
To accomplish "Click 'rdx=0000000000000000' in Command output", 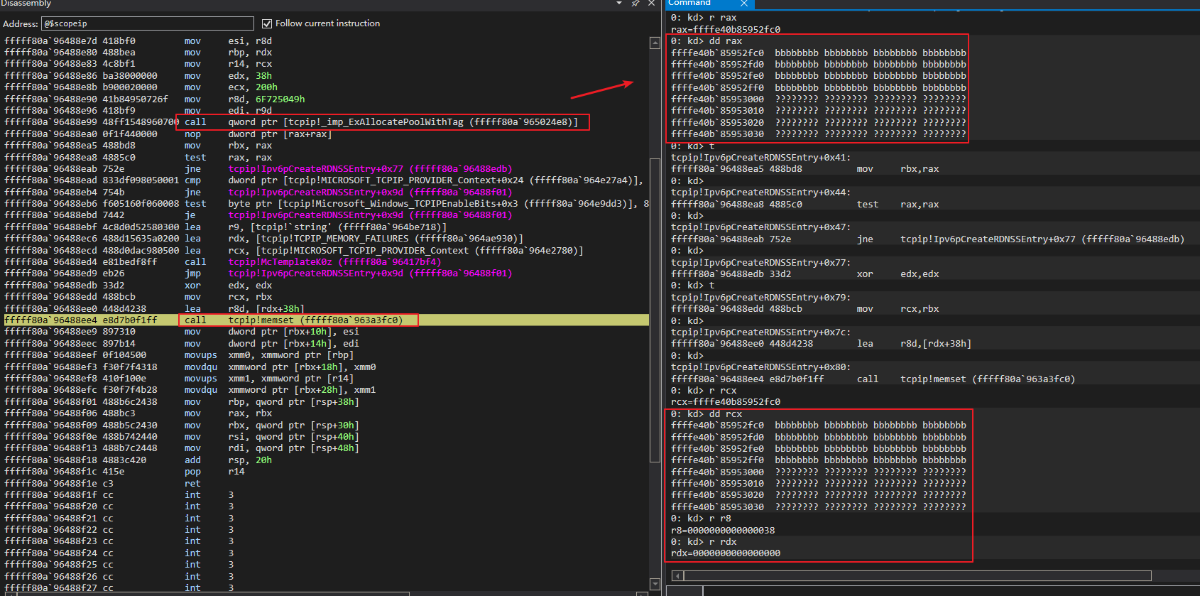I will click(x=725, y=553).
